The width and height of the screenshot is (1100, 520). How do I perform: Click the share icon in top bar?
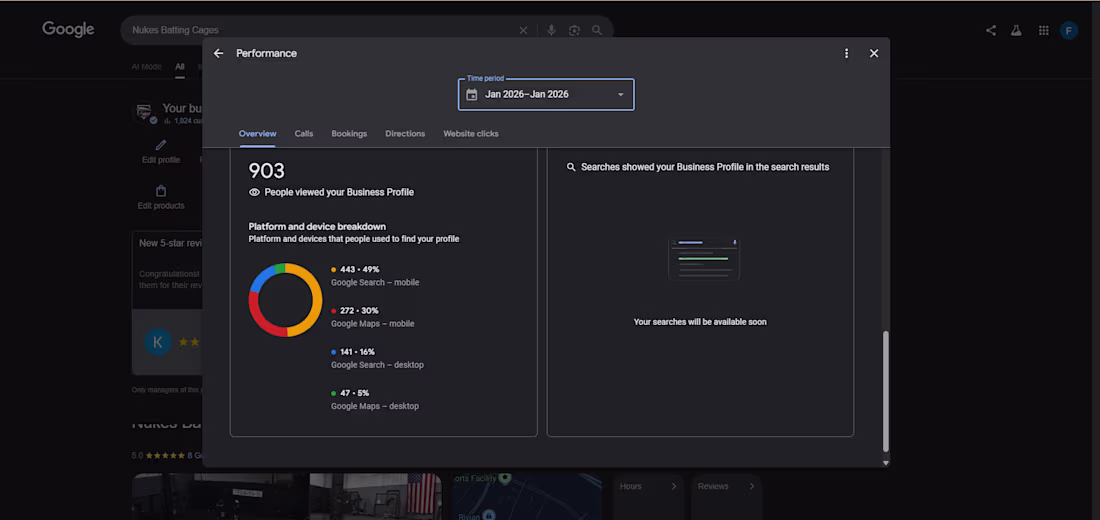click(x=991, y=30)
